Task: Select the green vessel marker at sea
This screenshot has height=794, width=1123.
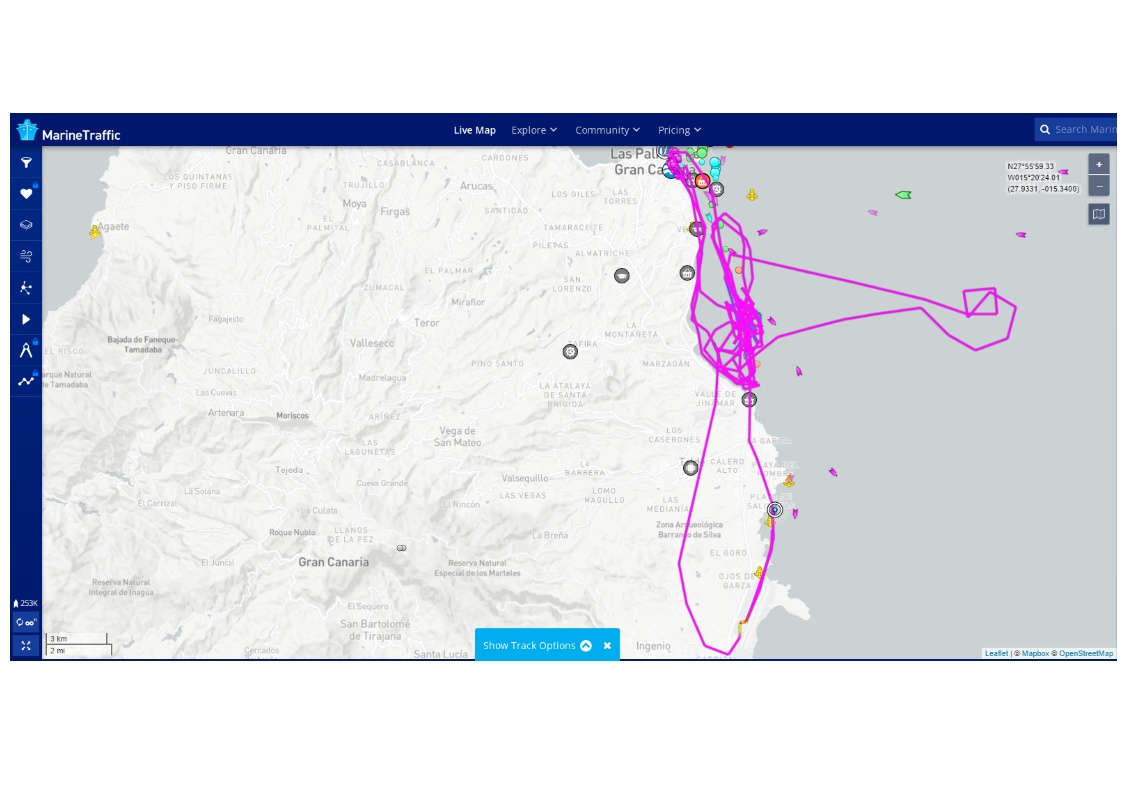Action: coord(903,195)
